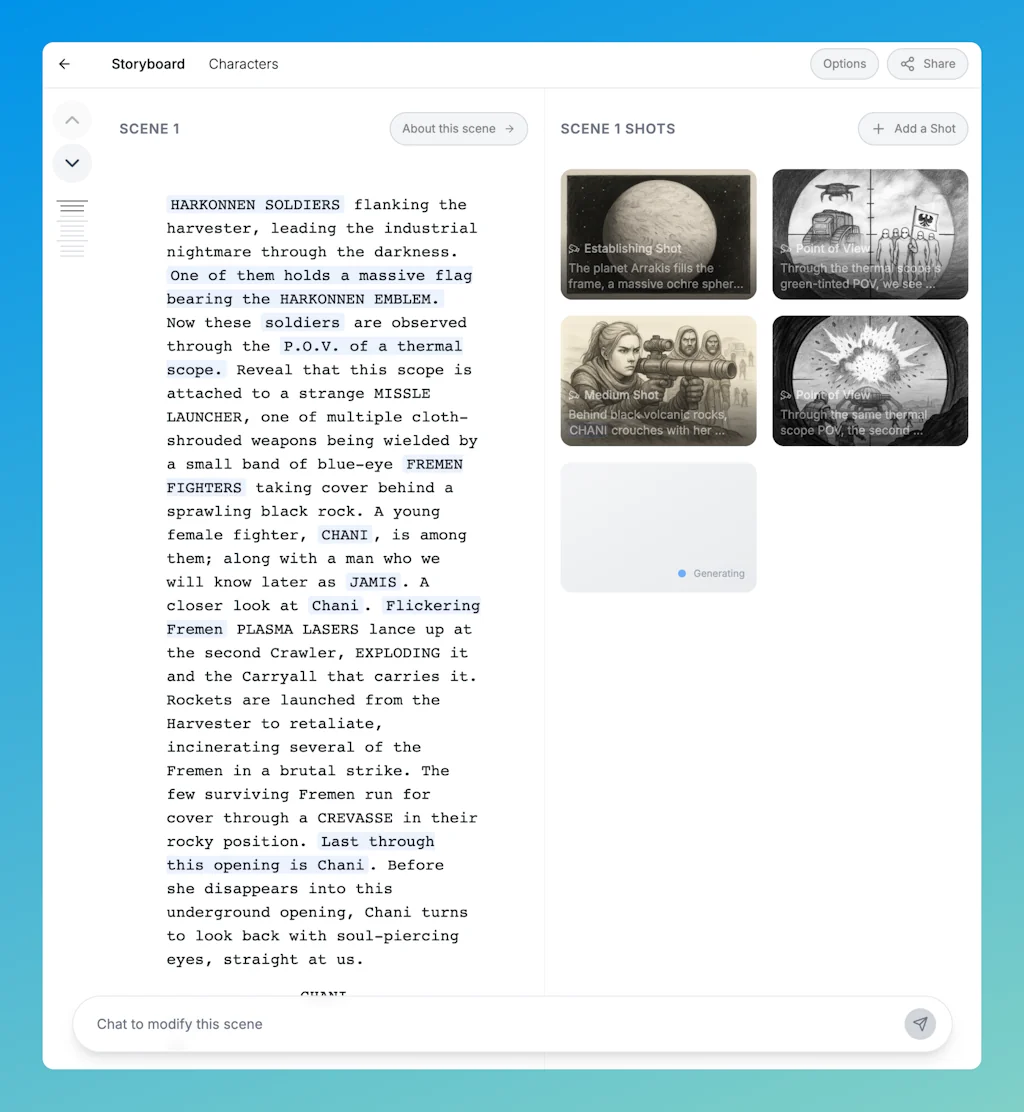
Task: Click highlighted word soldiers in Now these soldiers
Action: (302, 323)
